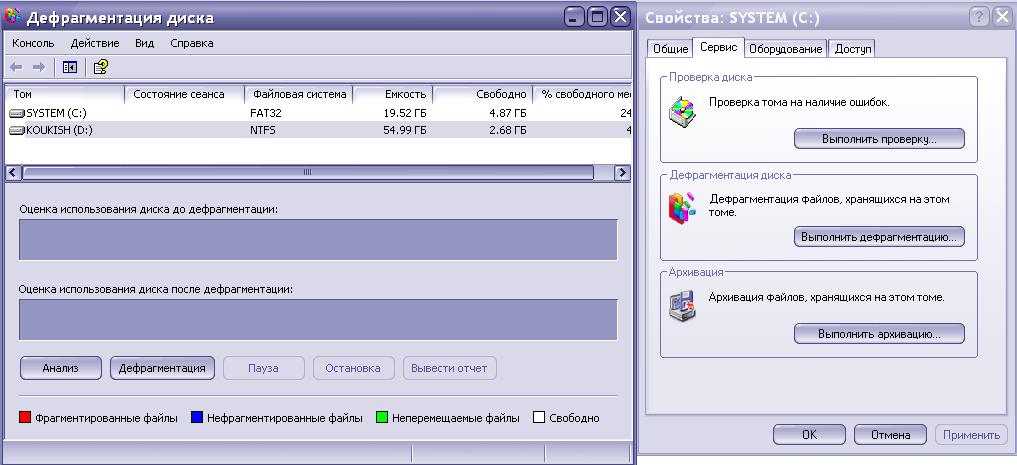
Task: Click the 4.87 ГБ free space value
Action: tap(508, 113)
